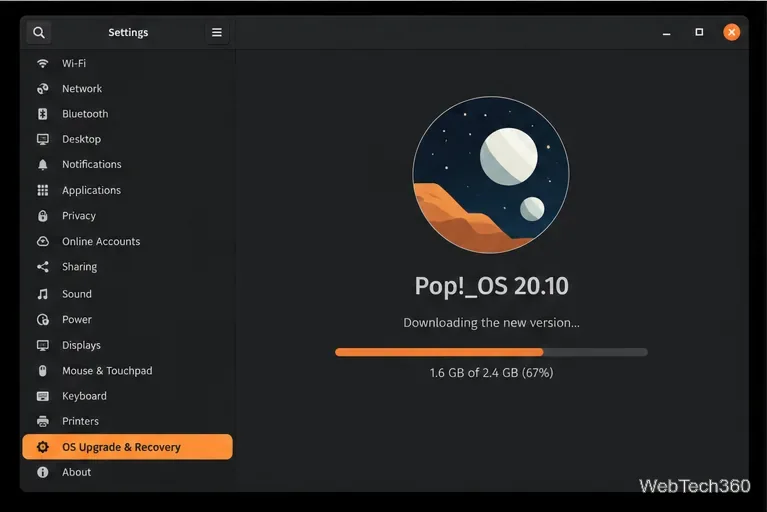Minimize the Settings window

[x=666, y=33]
